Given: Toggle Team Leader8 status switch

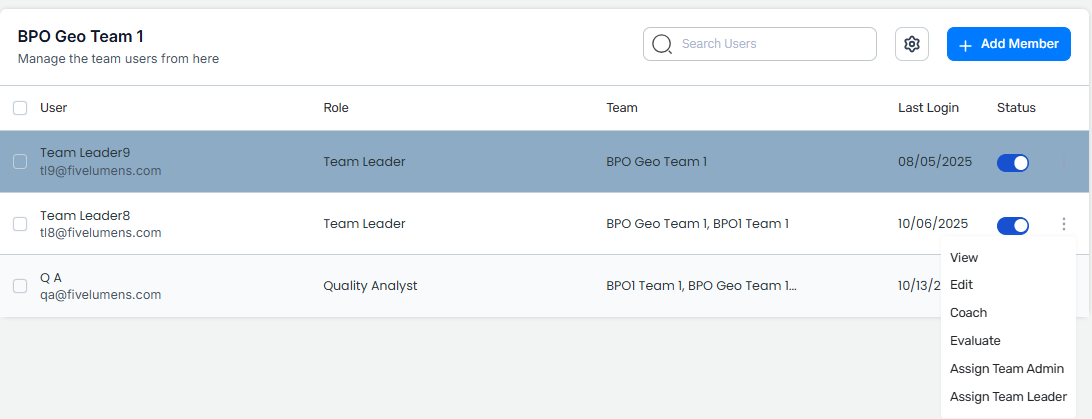Looking at the screenshot, I should 1013,225.
